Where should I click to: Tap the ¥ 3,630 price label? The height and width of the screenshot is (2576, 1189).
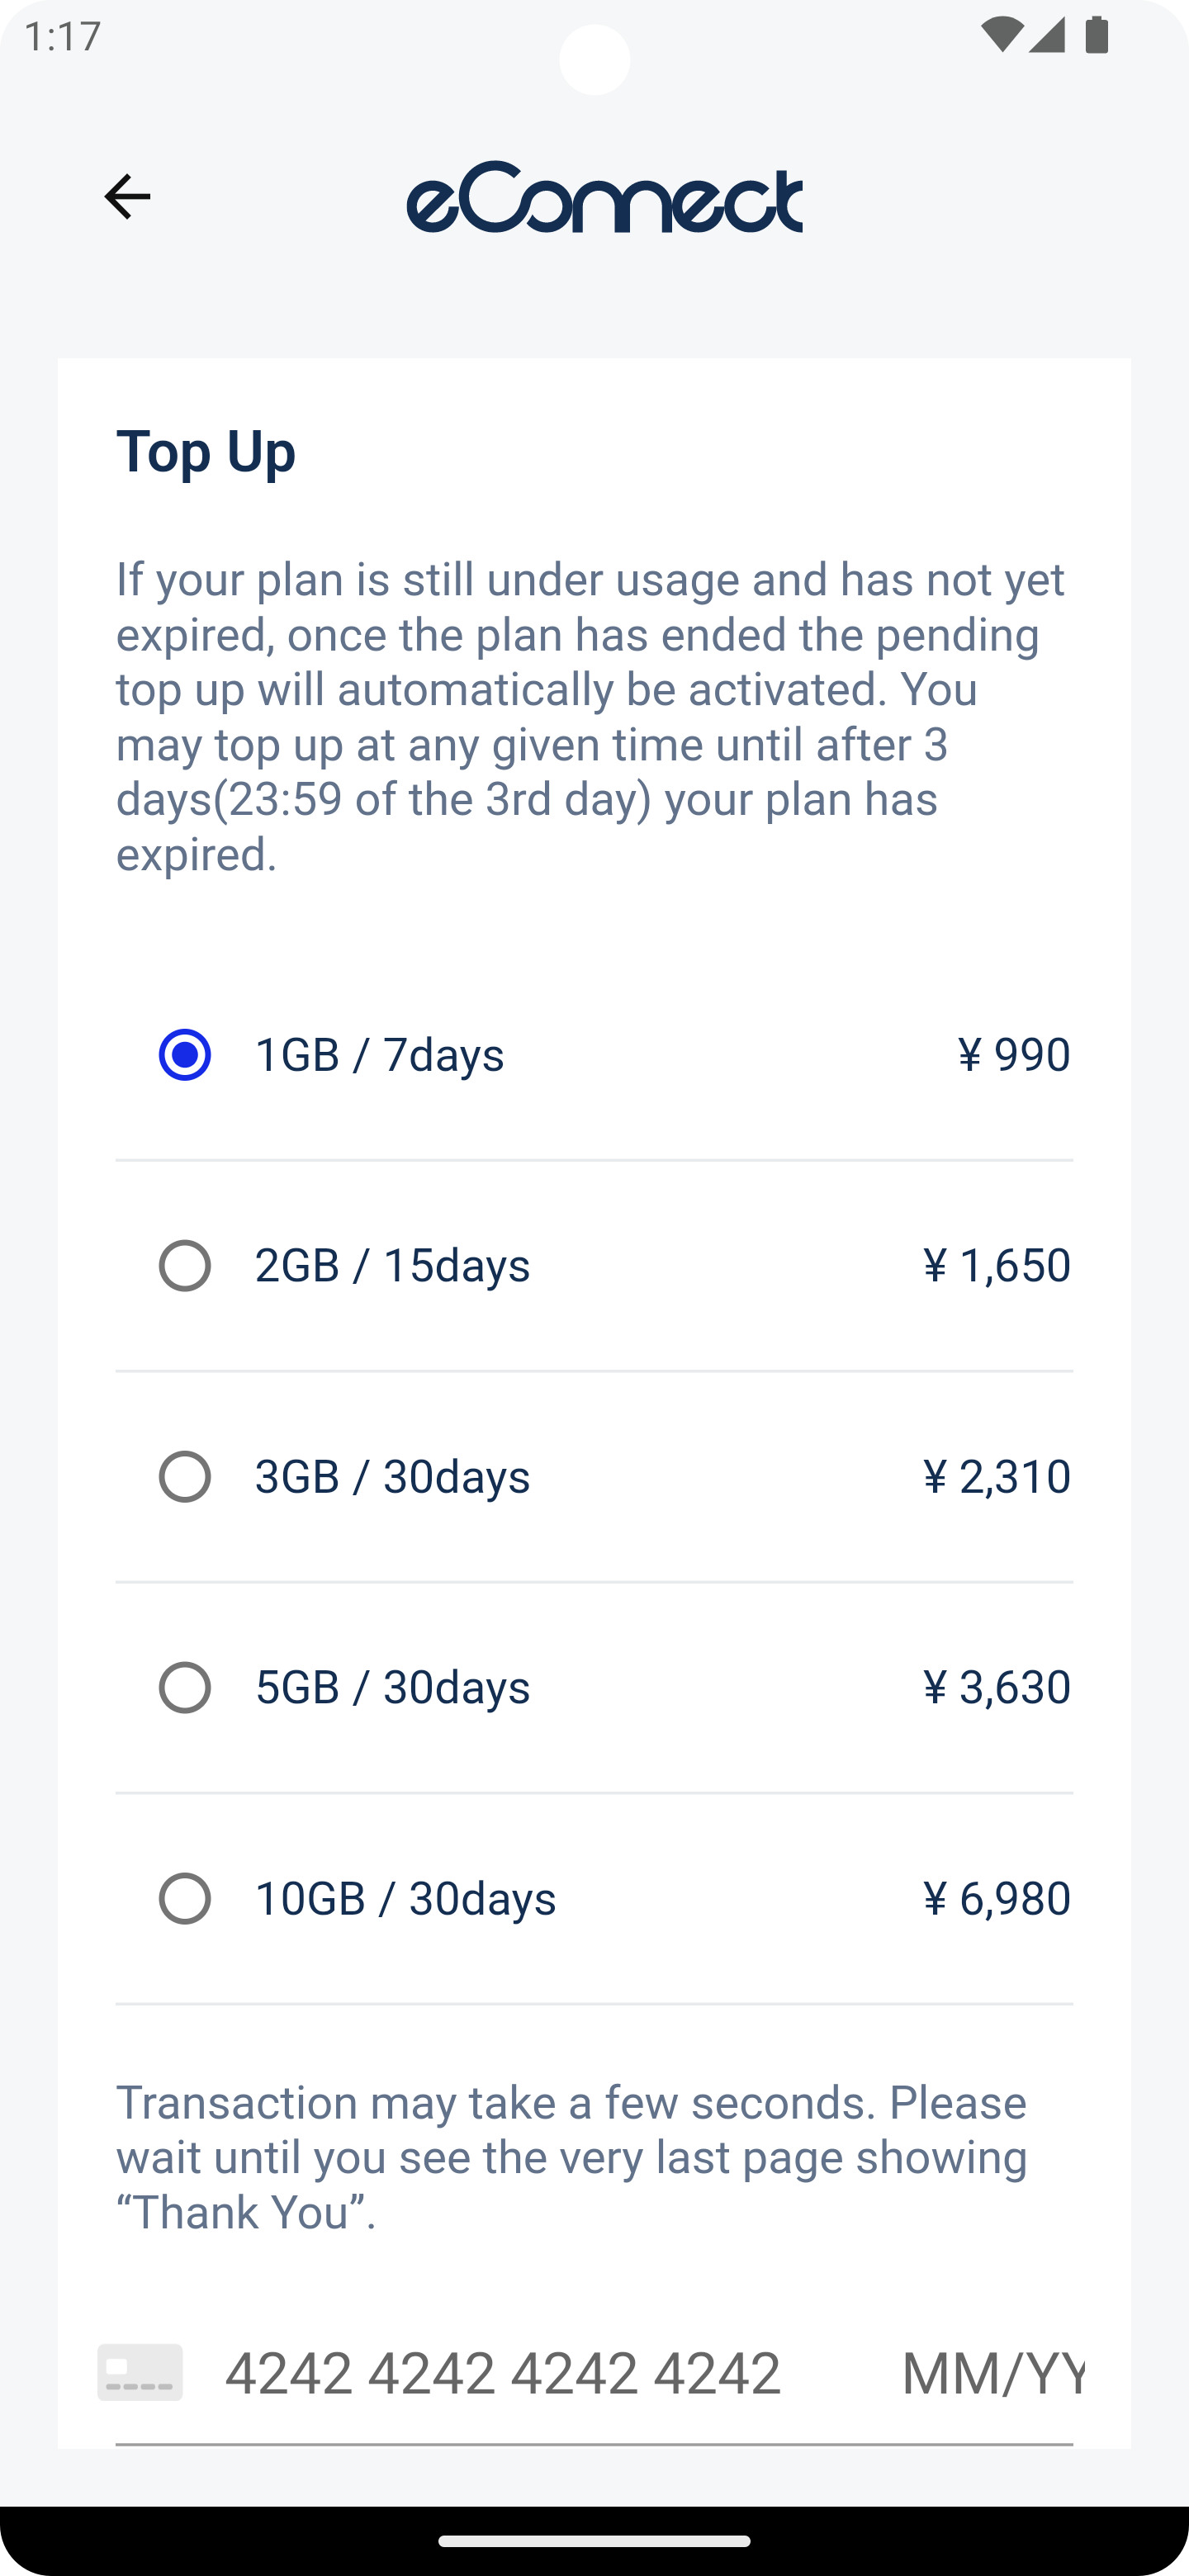(996, 1687)
